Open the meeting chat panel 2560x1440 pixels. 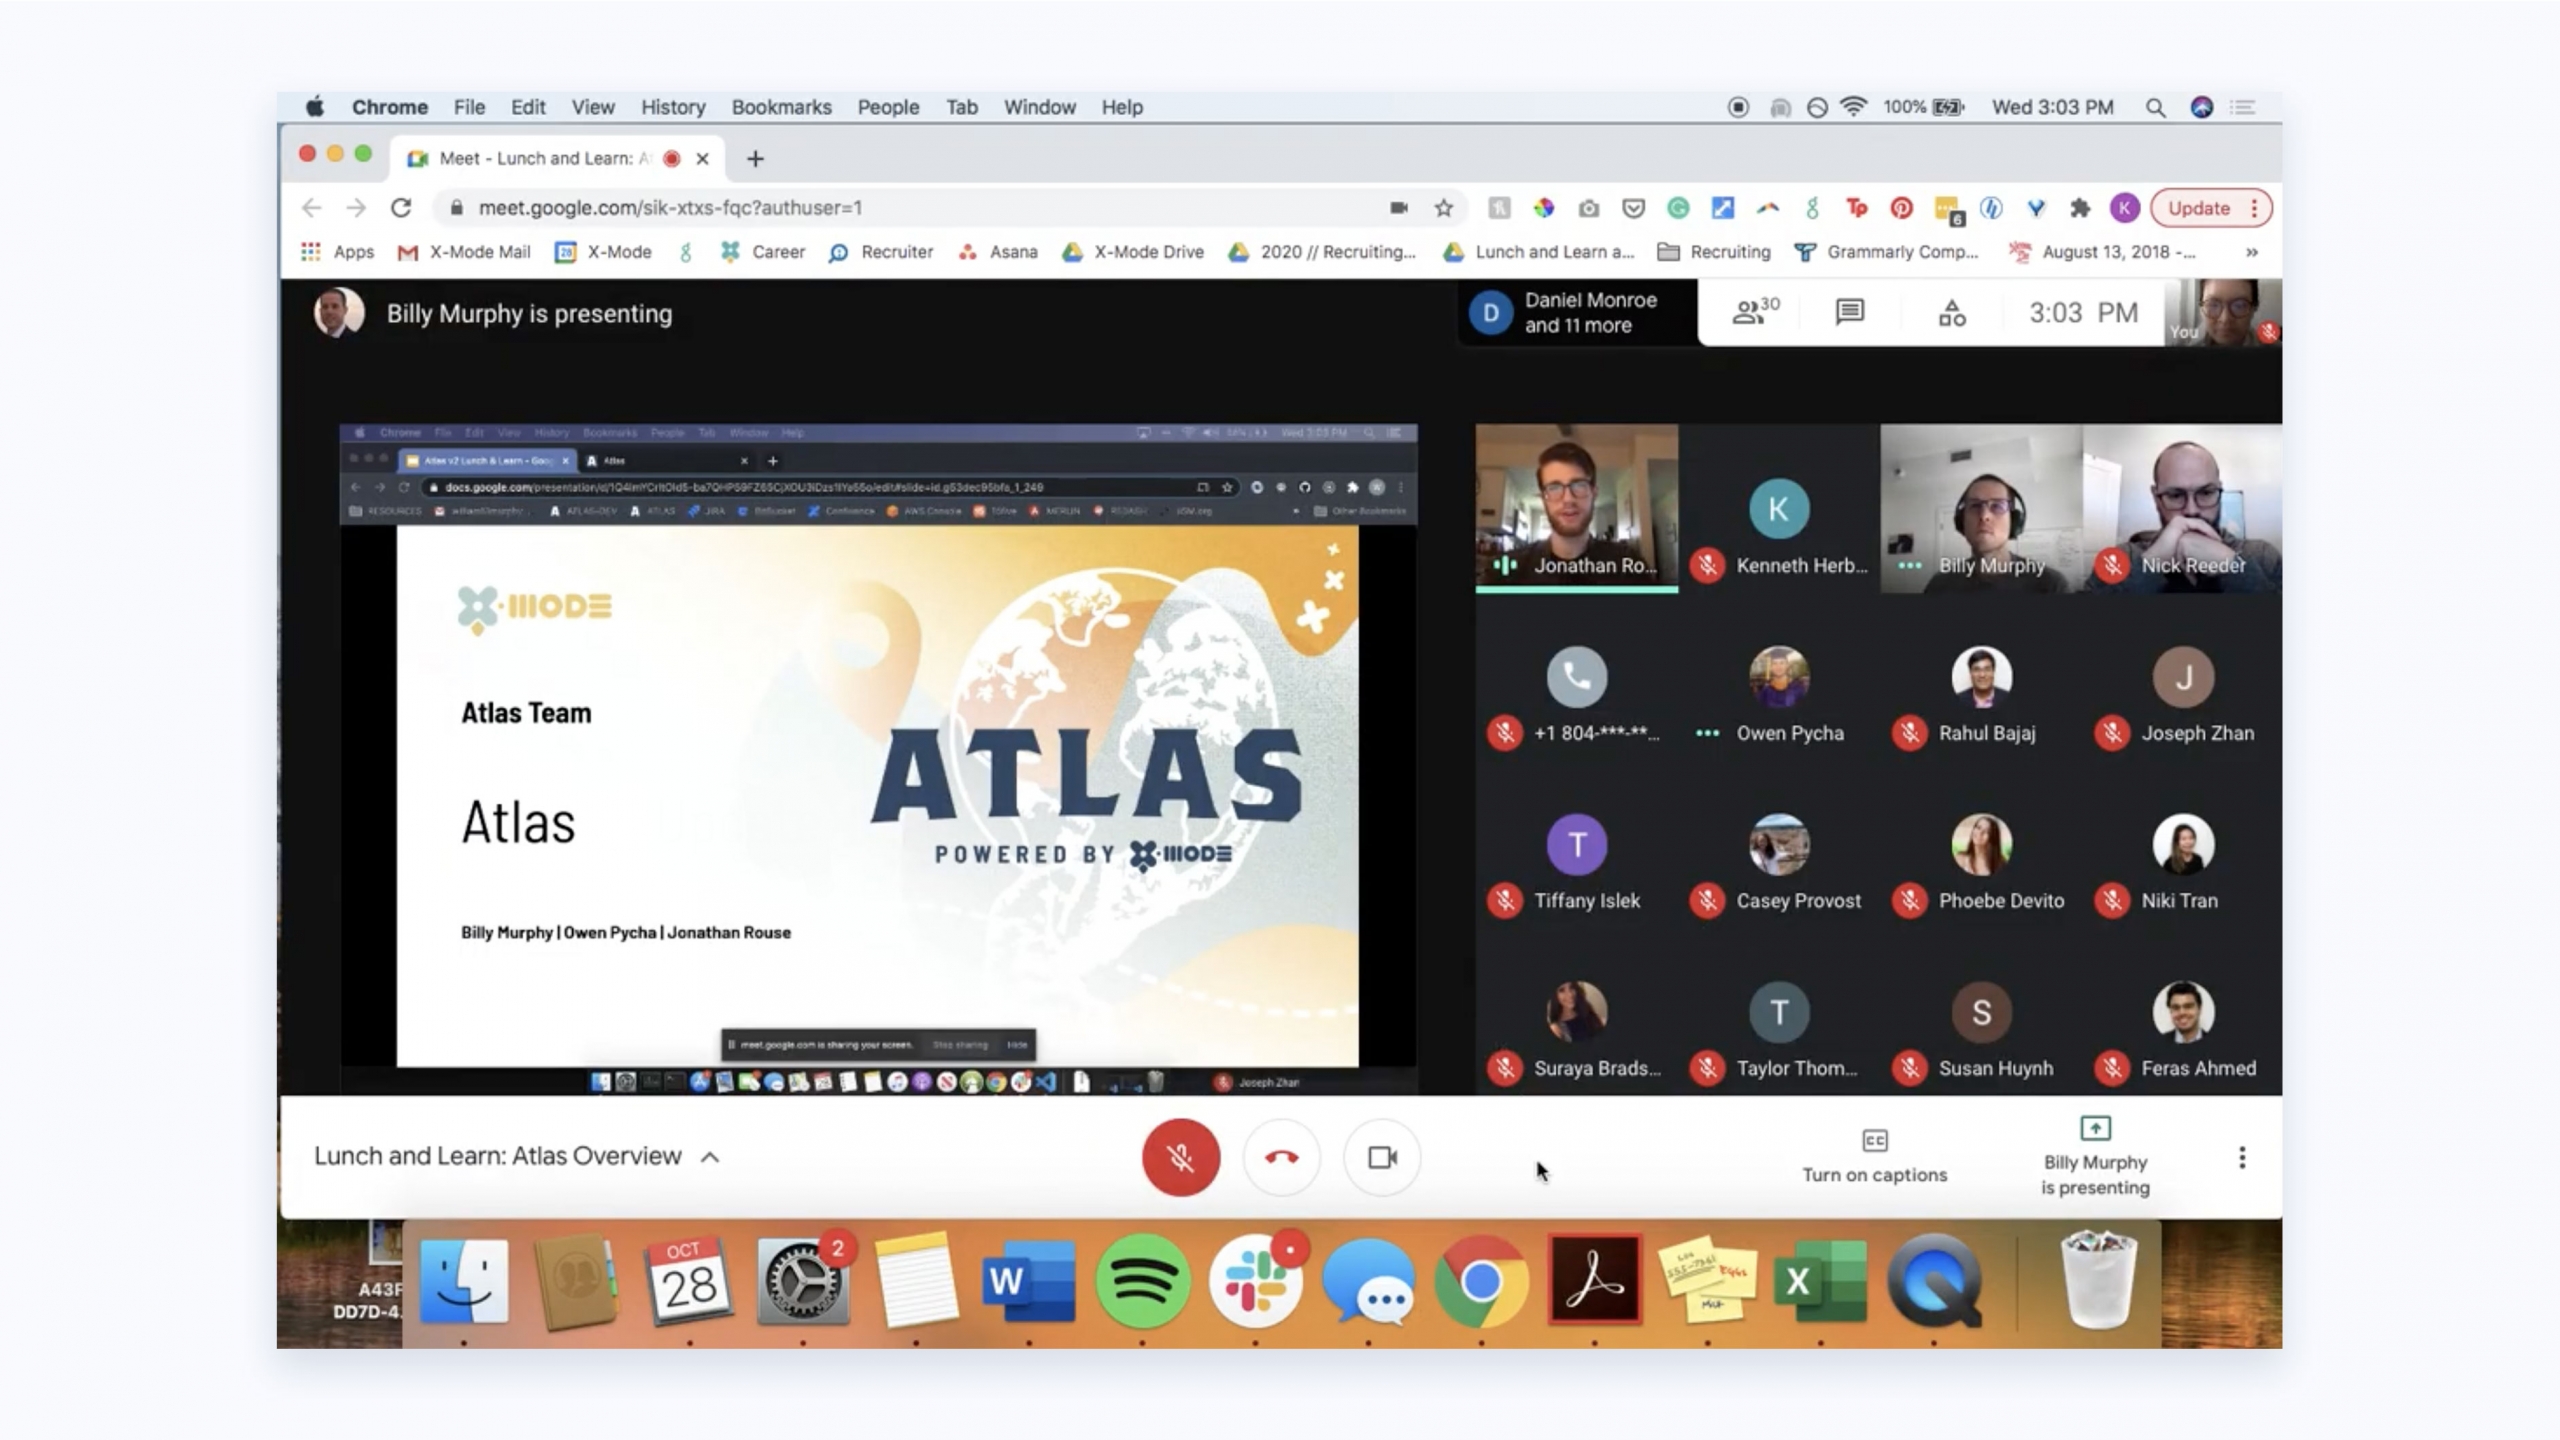(x=1850, y=312)
